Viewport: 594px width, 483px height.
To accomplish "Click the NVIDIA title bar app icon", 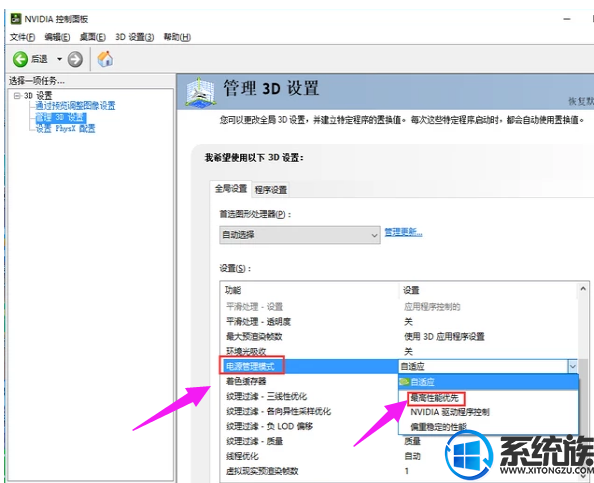I will 16,19.
